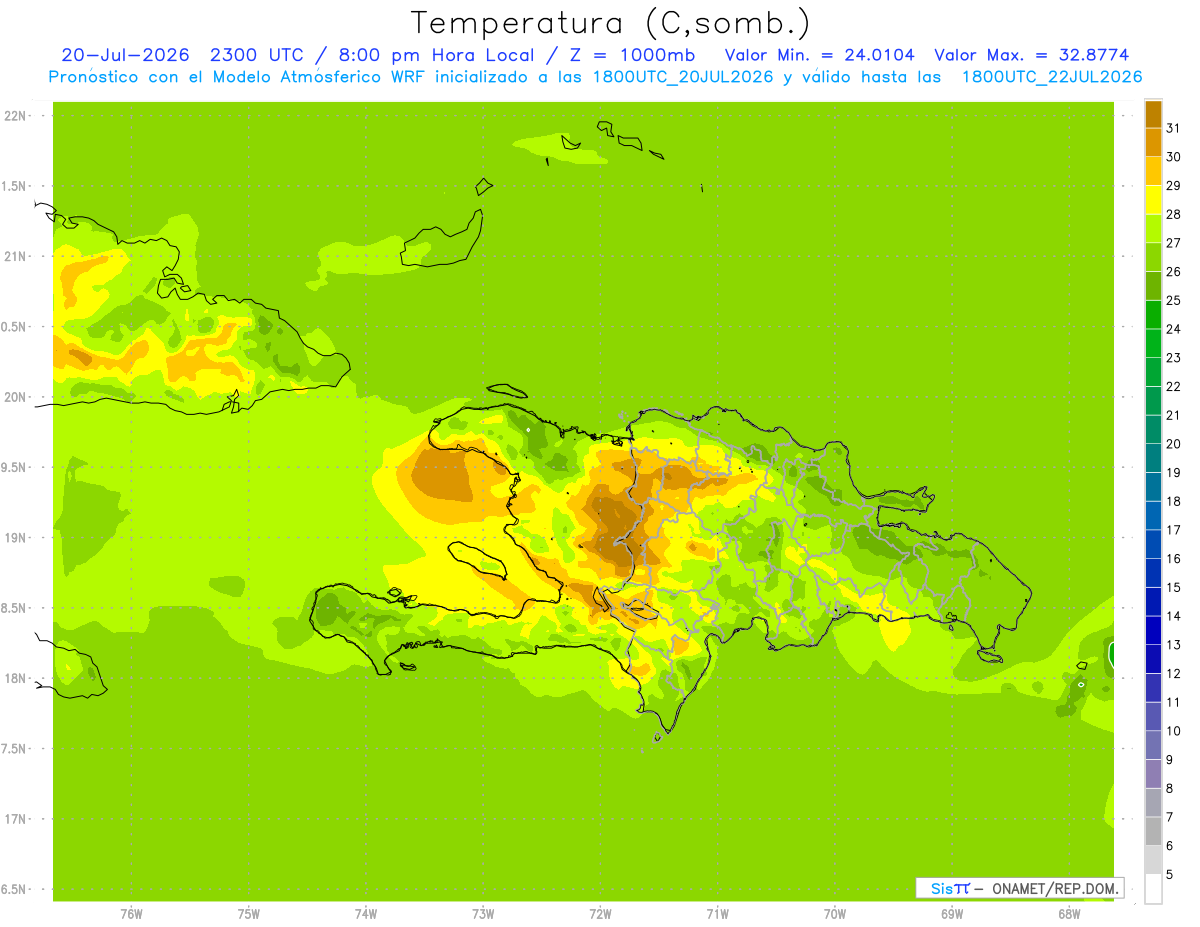The height and width of the screenshot is (927, 1200).
Task: Click the "22N" latitude axis label
Action: click(x=15, y=116)
